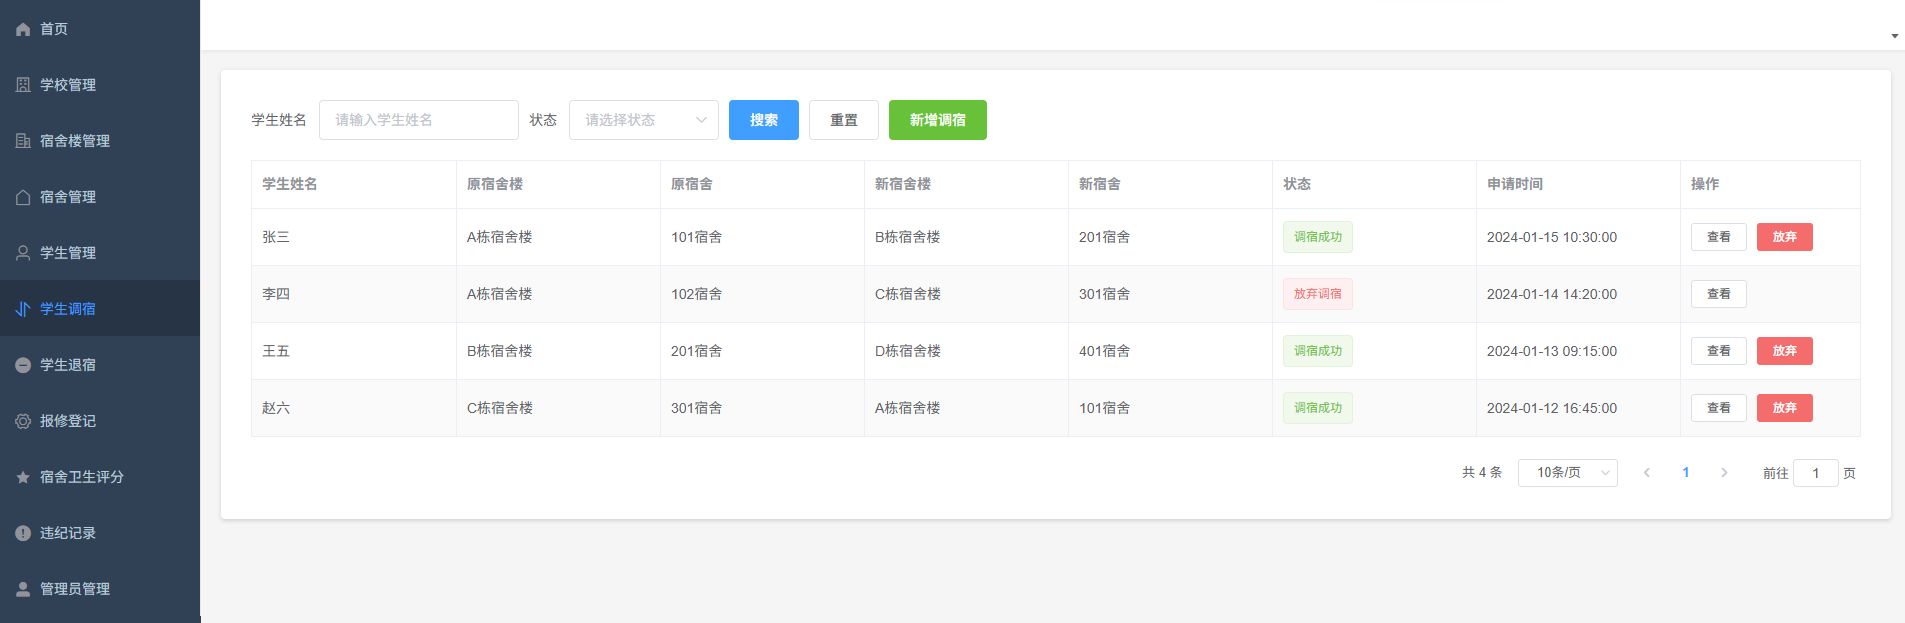Click the dormitory management house icon
This screenshot has height=623, width=1905.
23,197
